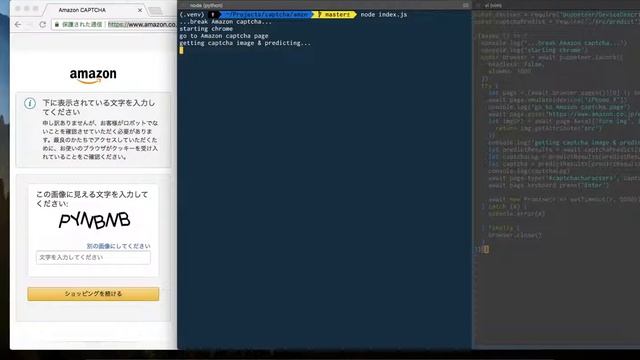The image size is (640, 360).
Task: Click the yellow cursor bracket in code editor
Action: (486, 249)
